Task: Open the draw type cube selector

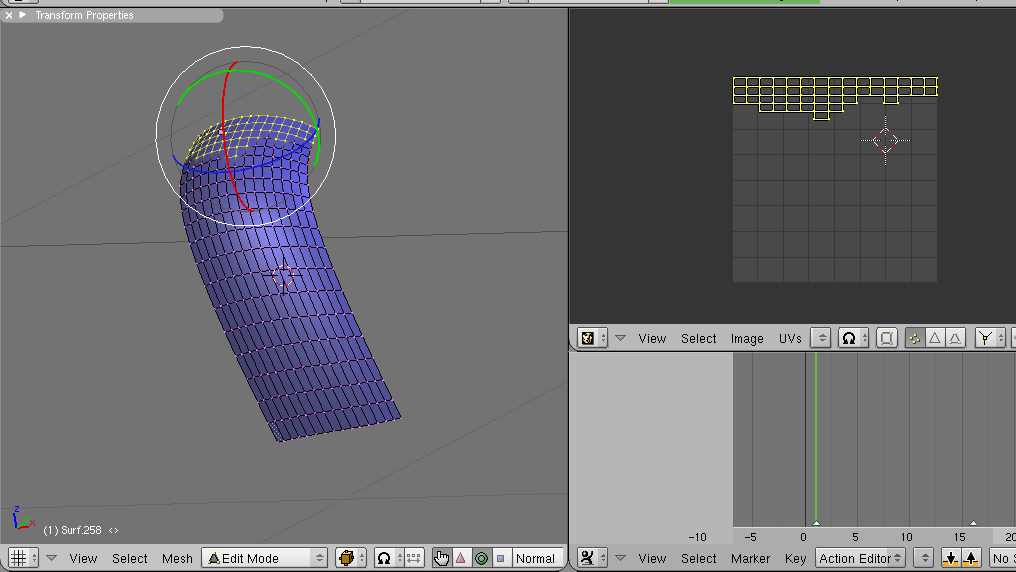Action: 351,558
